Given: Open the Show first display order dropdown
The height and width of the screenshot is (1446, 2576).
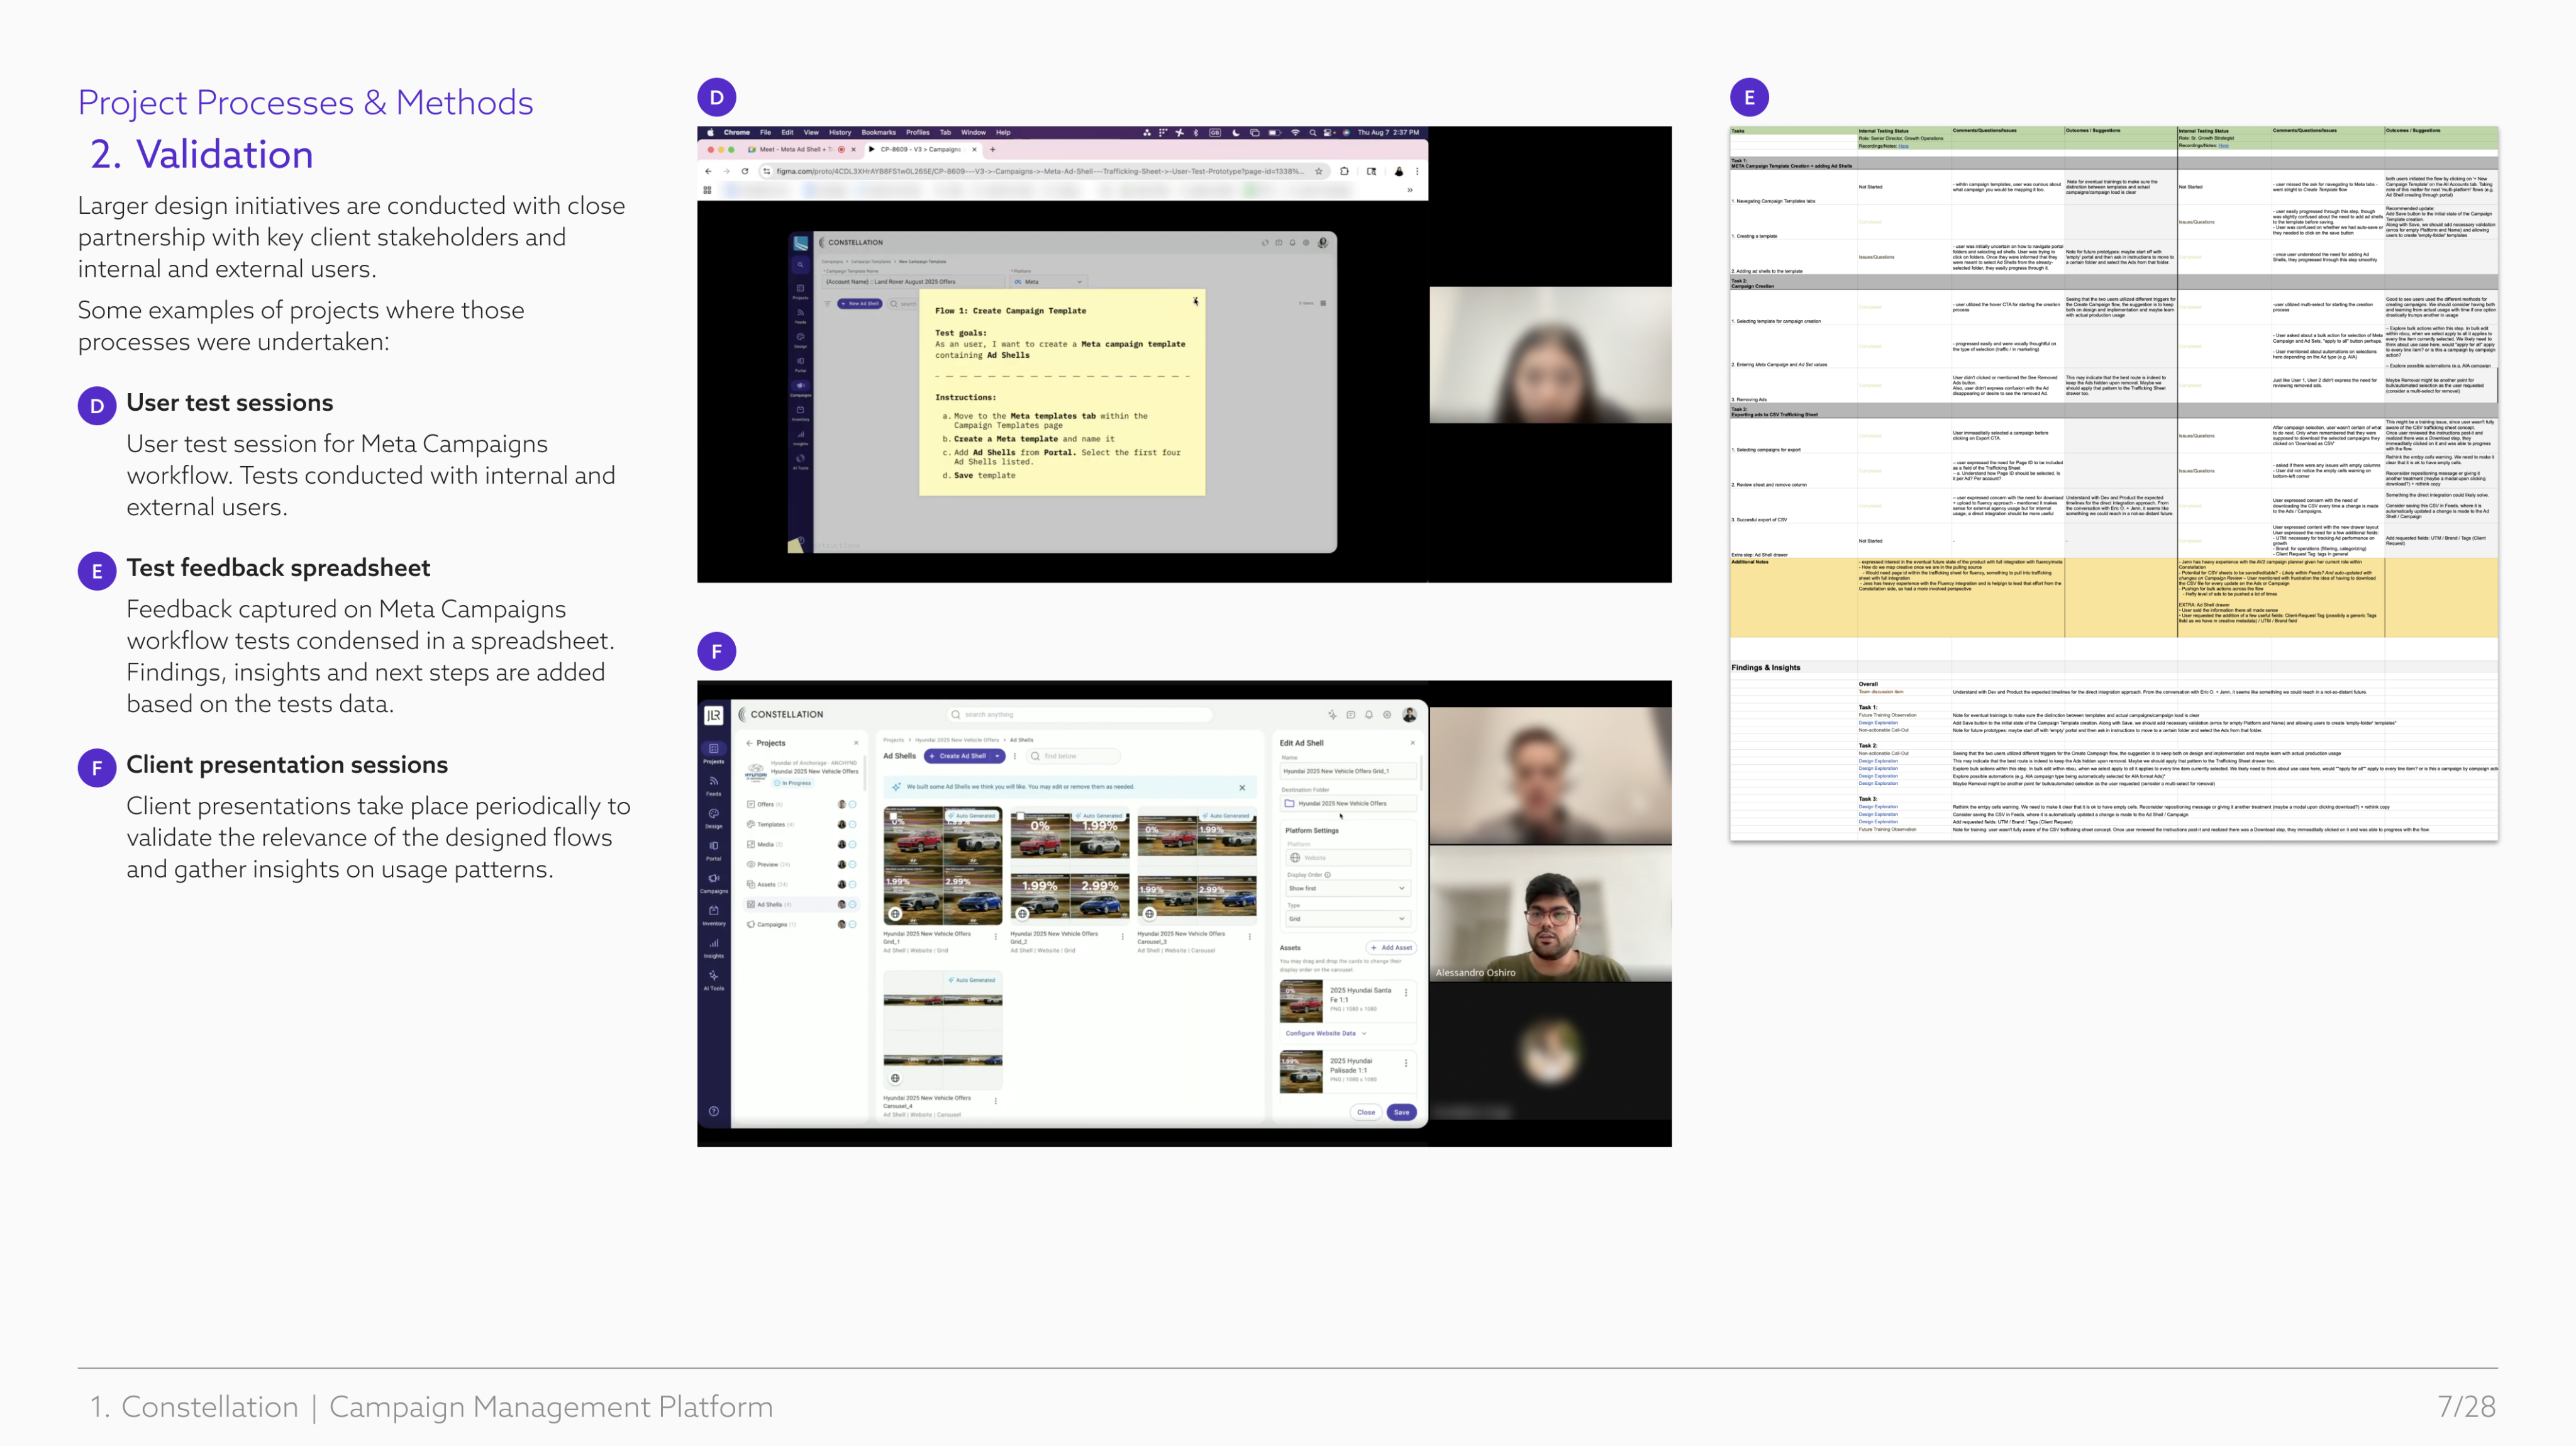Looking at the screenshot, I should click(x=1347, y=888).
